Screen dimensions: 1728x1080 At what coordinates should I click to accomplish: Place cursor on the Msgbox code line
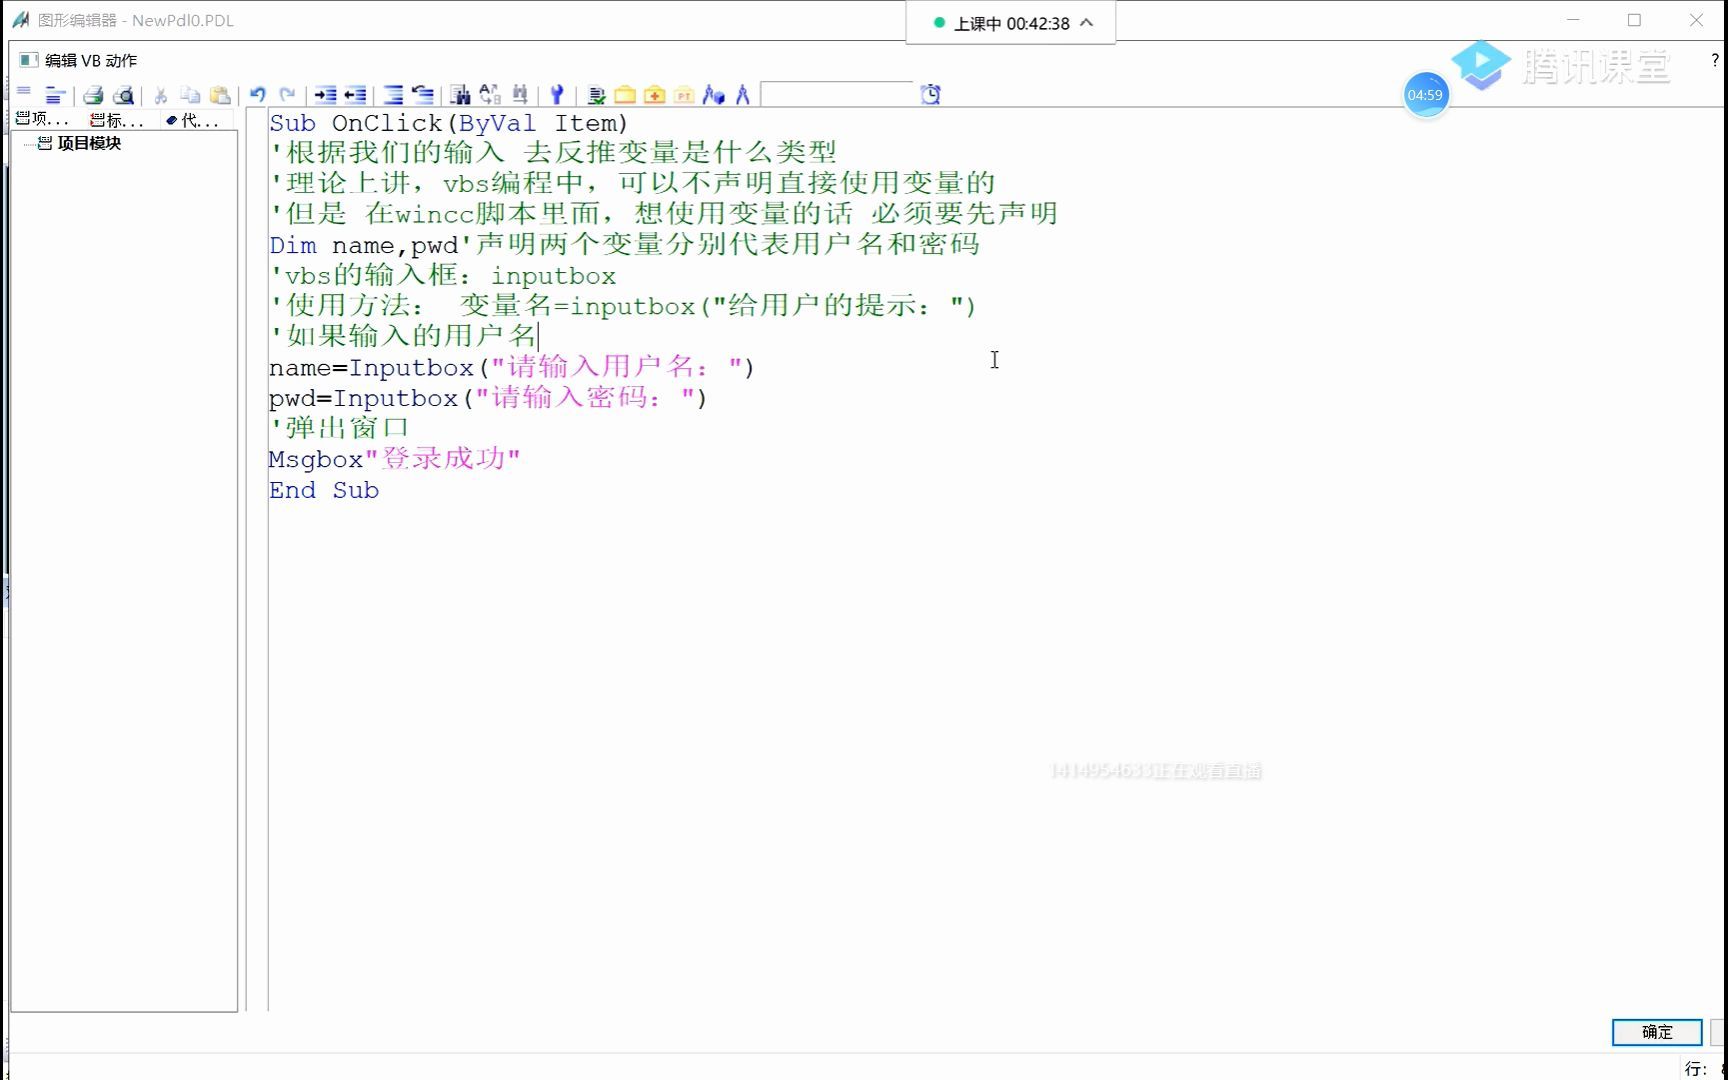[x=394, y=459]
